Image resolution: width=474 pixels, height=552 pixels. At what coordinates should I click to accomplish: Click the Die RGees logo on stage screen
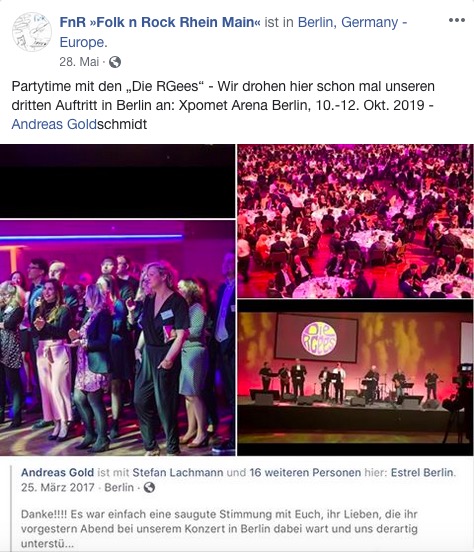pos(319,339)
